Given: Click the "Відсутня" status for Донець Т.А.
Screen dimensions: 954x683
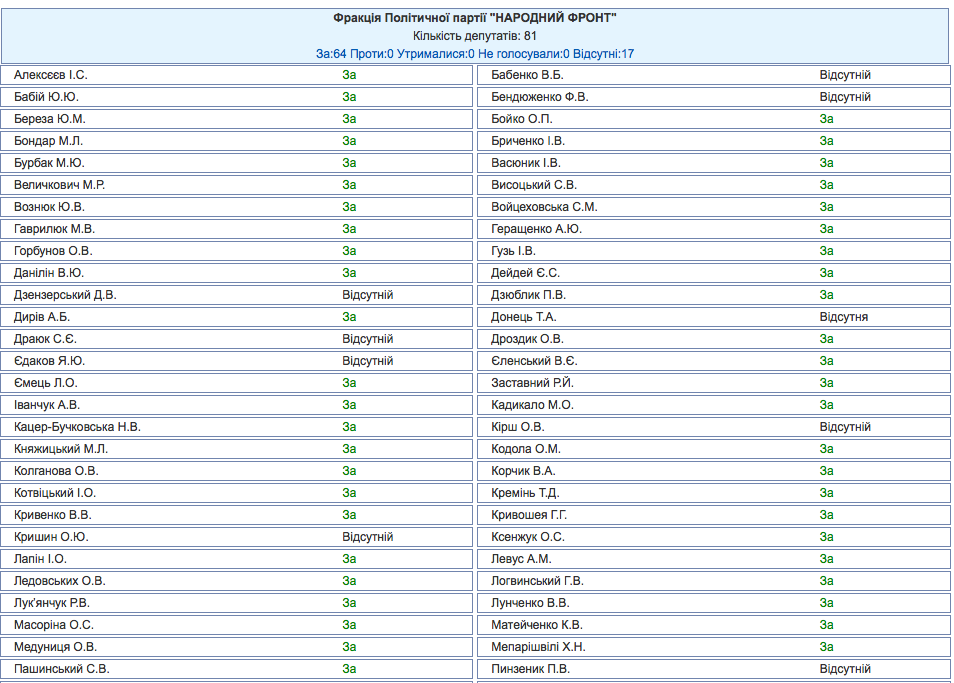Looking at the screenshot, I should [843, 317].
